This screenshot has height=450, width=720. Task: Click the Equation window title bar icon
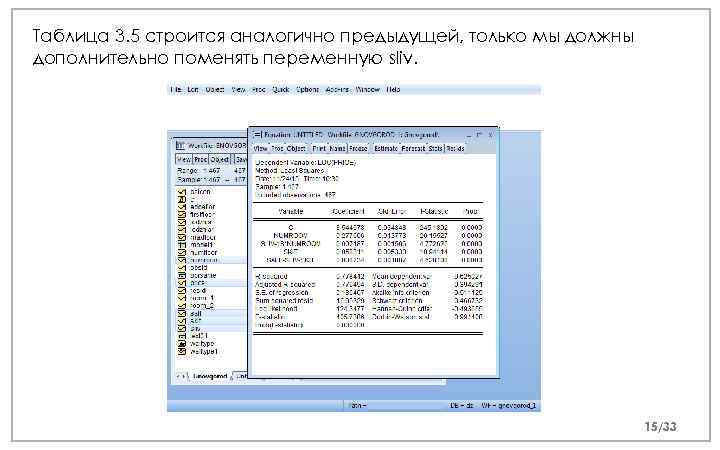(257, 135)
